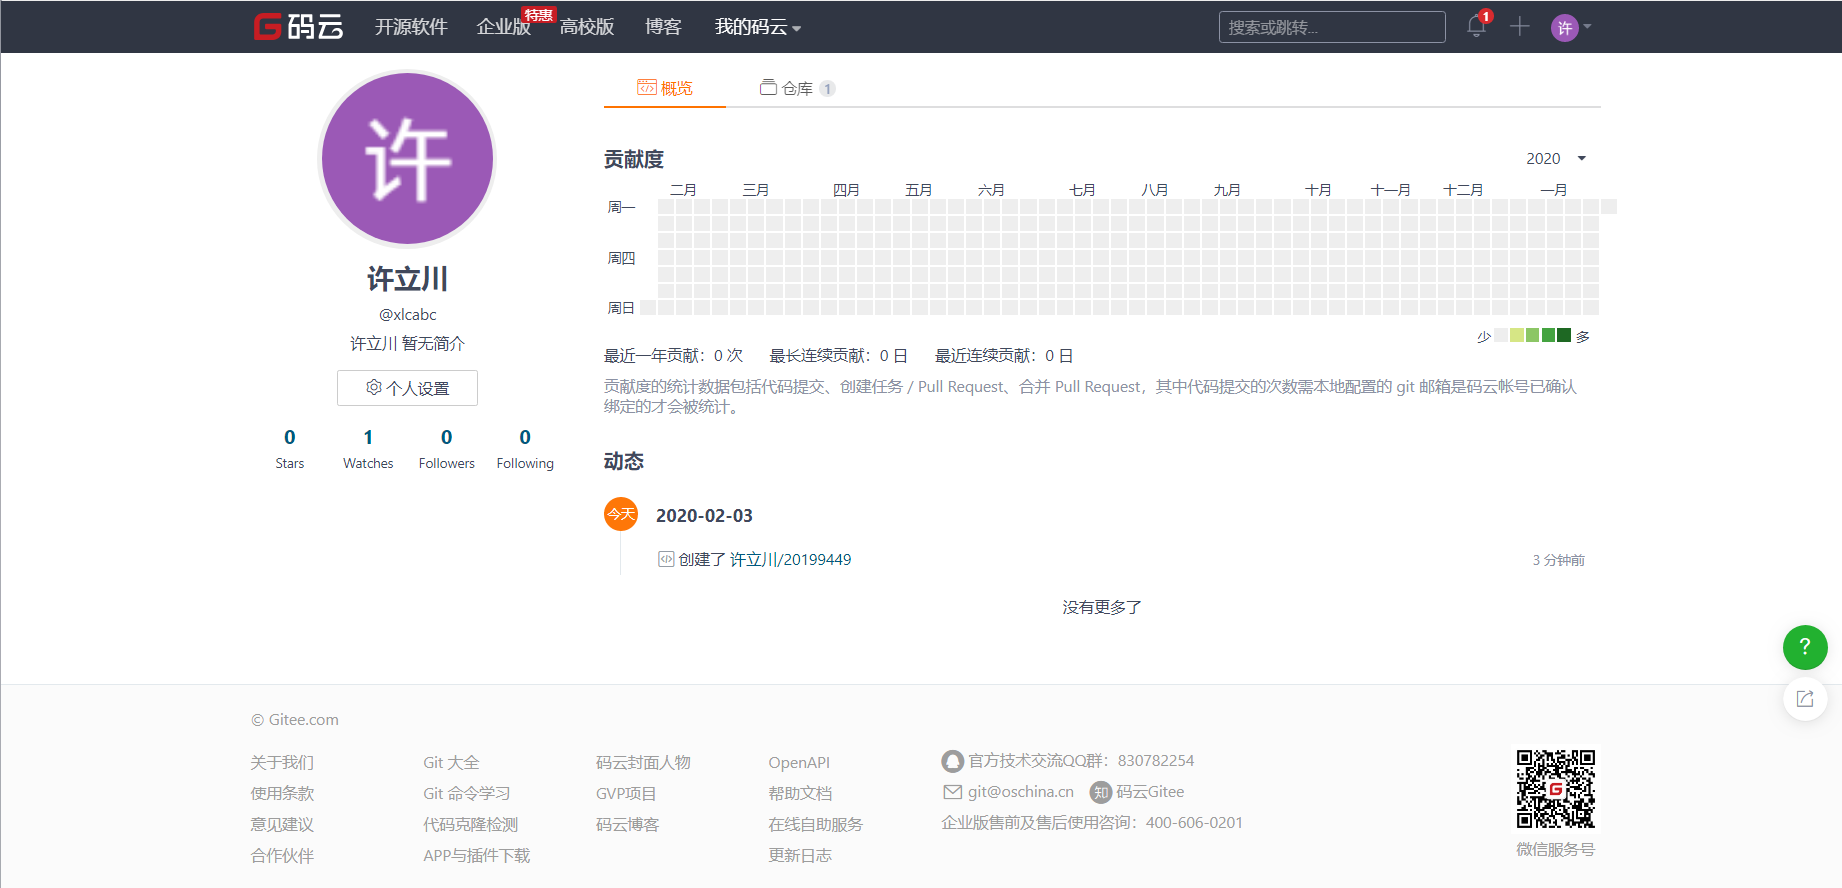This screenshot has width=1842, height=888.
Task: Open Git 大全 footer link
Action: [451, 762]
